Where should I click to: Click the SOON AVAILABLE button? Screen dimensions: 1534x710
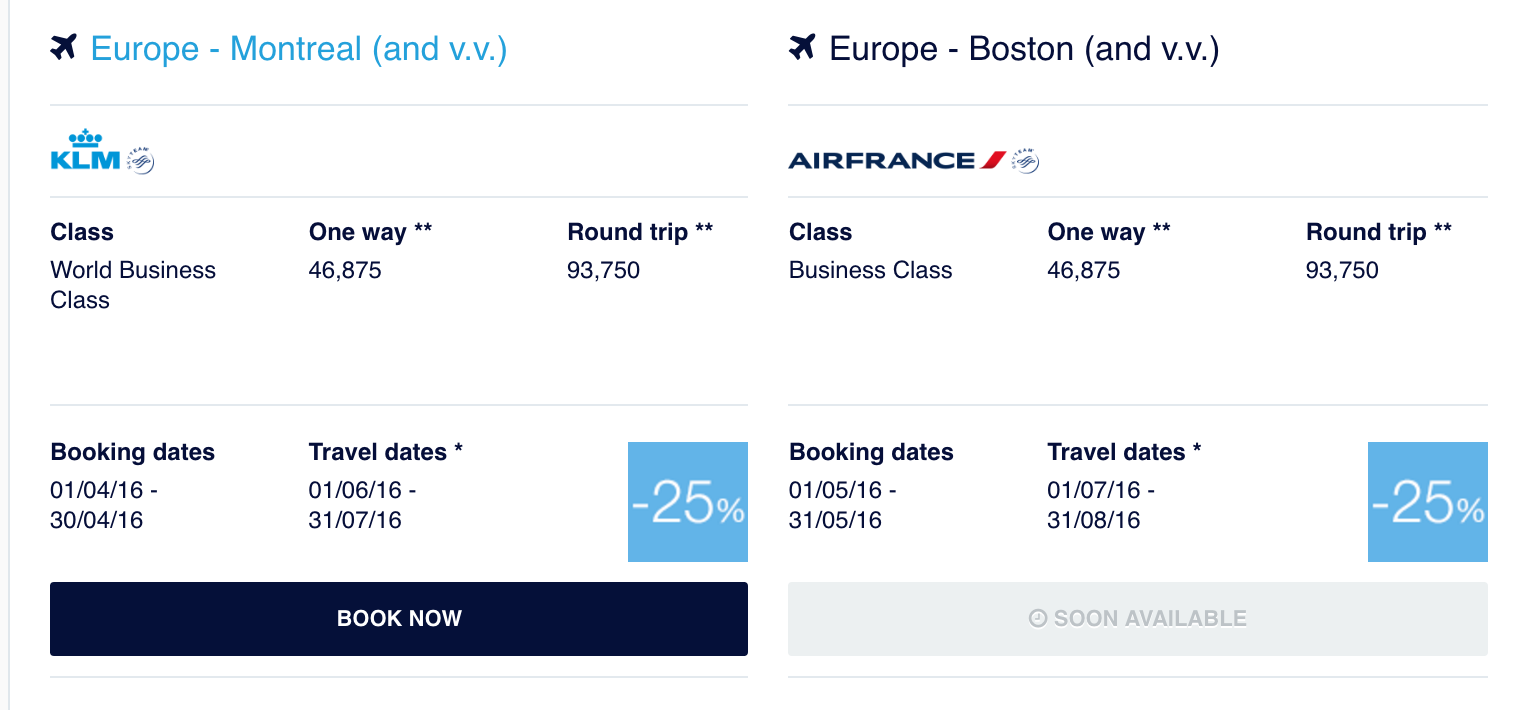(1138, 619)
